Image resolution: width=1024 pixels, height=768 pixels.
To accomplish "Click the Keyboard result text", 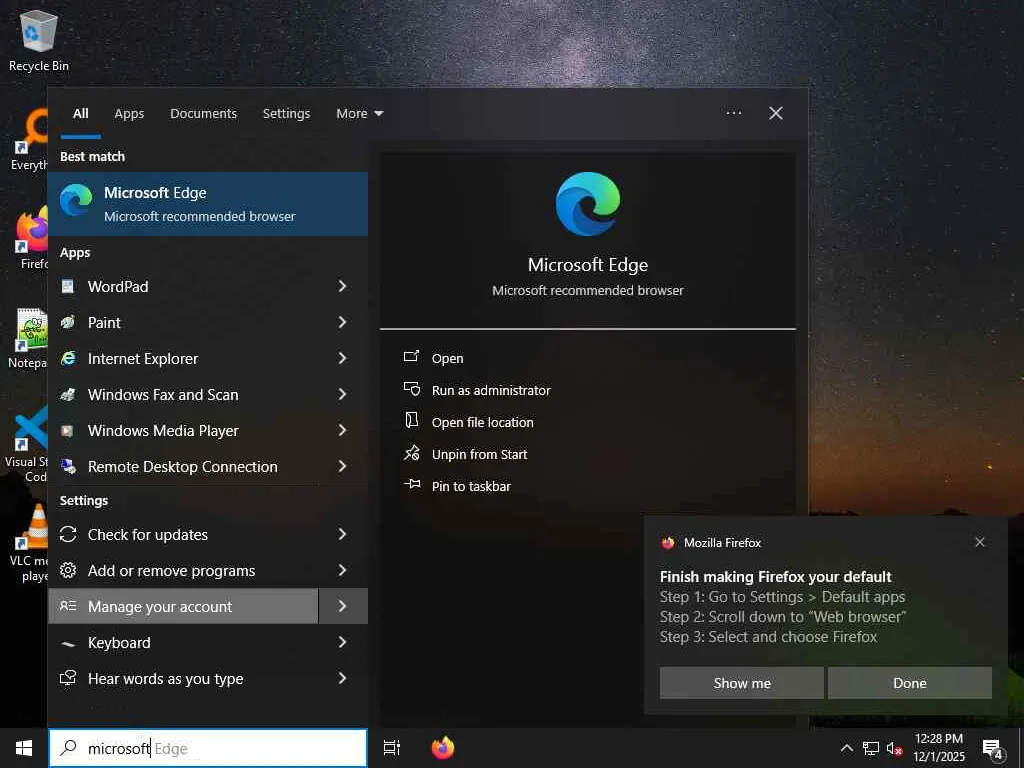I will (119, 643).
